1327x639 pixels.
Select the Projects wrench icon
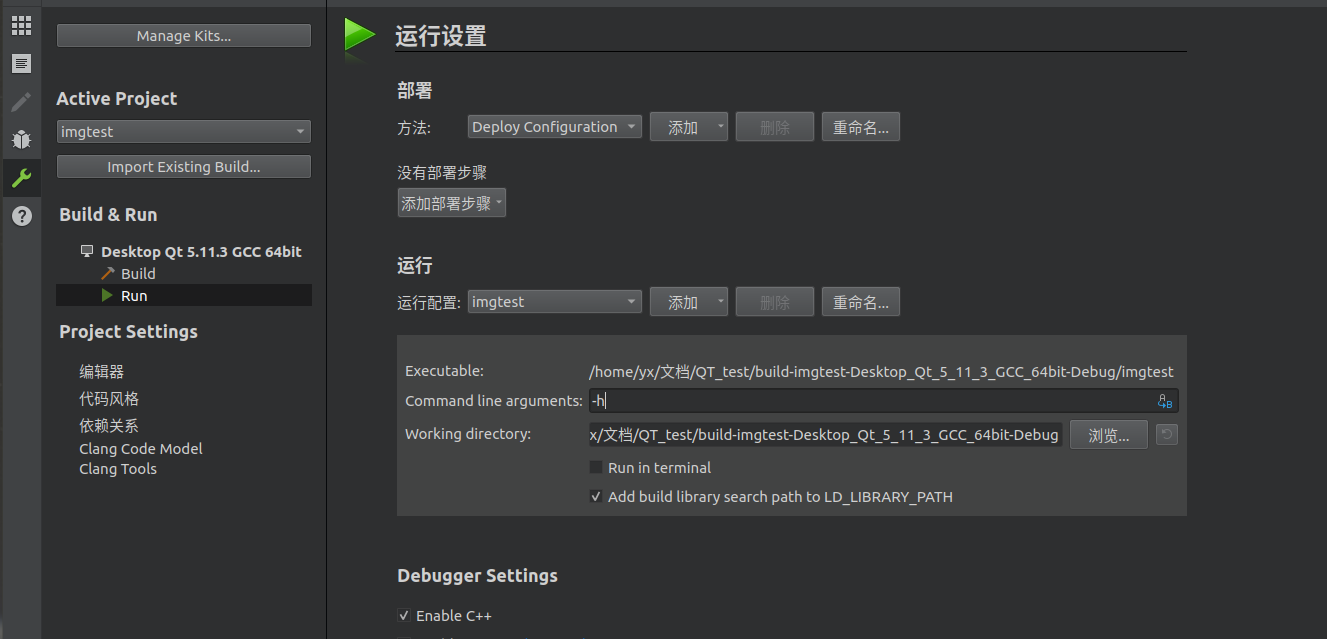(x=21, y=177)
